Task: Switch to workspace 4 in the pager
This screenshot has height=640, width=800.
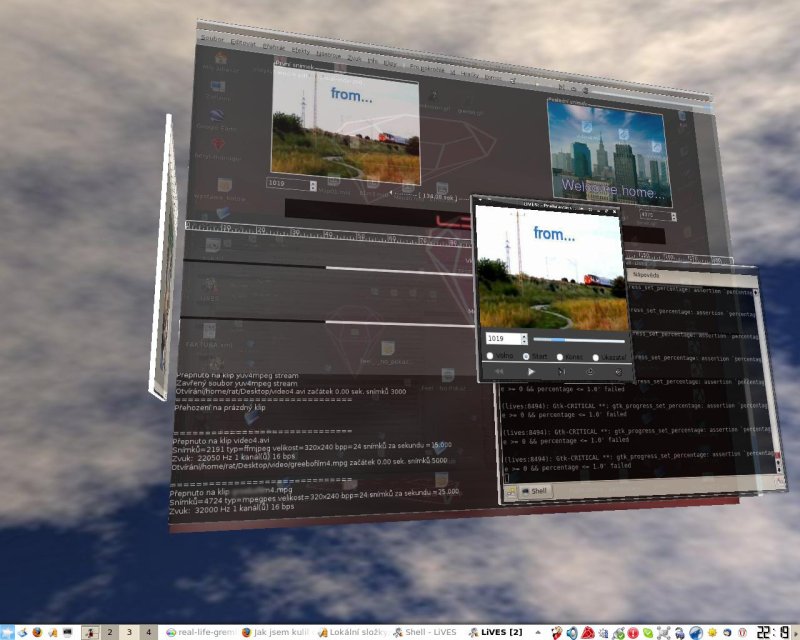Action: tap(148, 632)
